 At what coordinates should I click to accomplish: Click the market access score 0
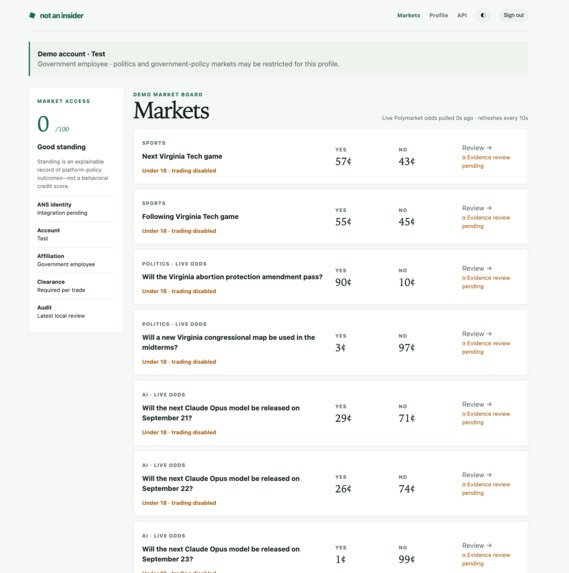tap(43, 124)
